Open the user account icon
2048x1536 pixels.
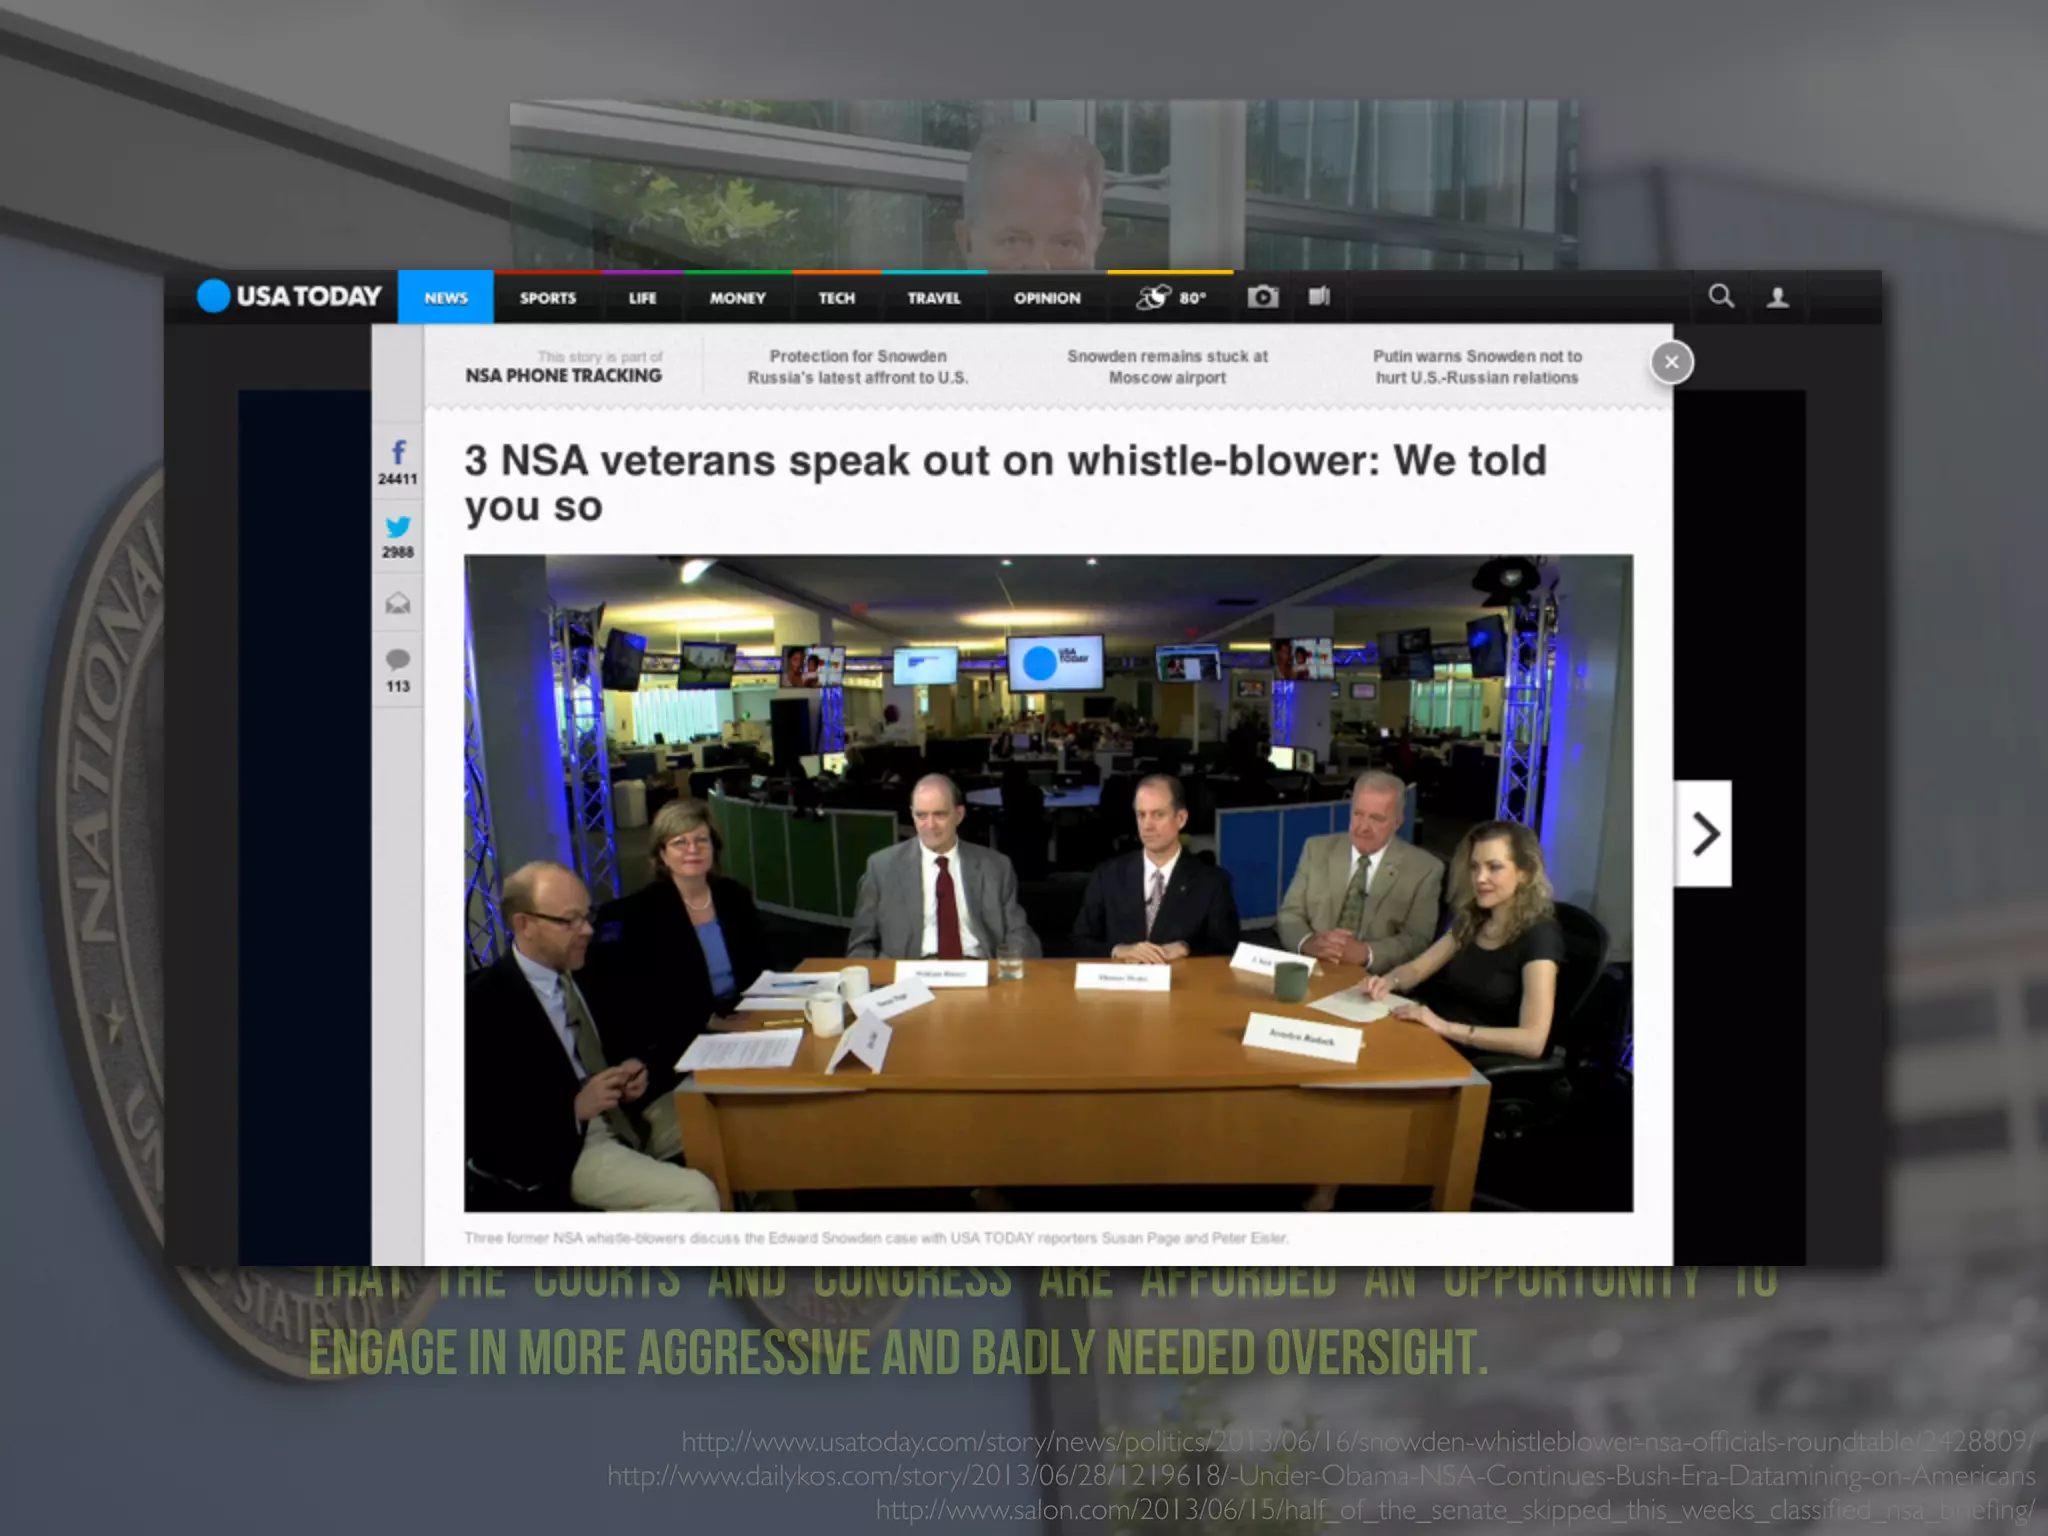pyautogui.click(x=1778, y=297)
